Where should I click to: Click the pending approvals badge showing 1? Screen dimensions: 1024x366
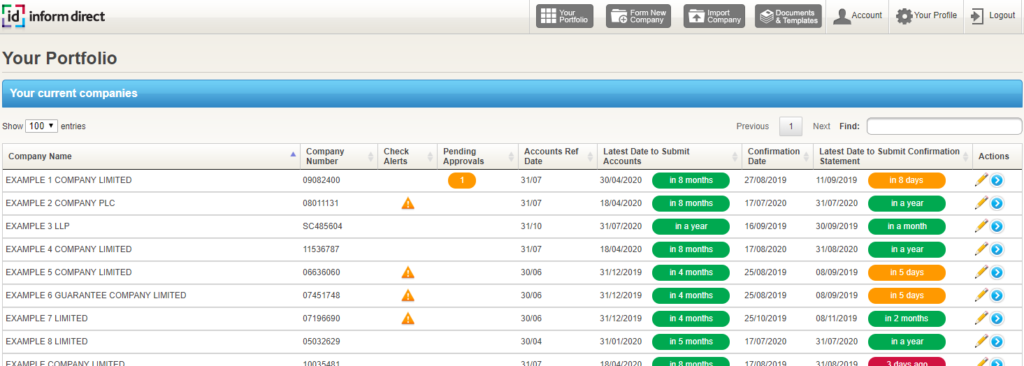click(462, 180)
